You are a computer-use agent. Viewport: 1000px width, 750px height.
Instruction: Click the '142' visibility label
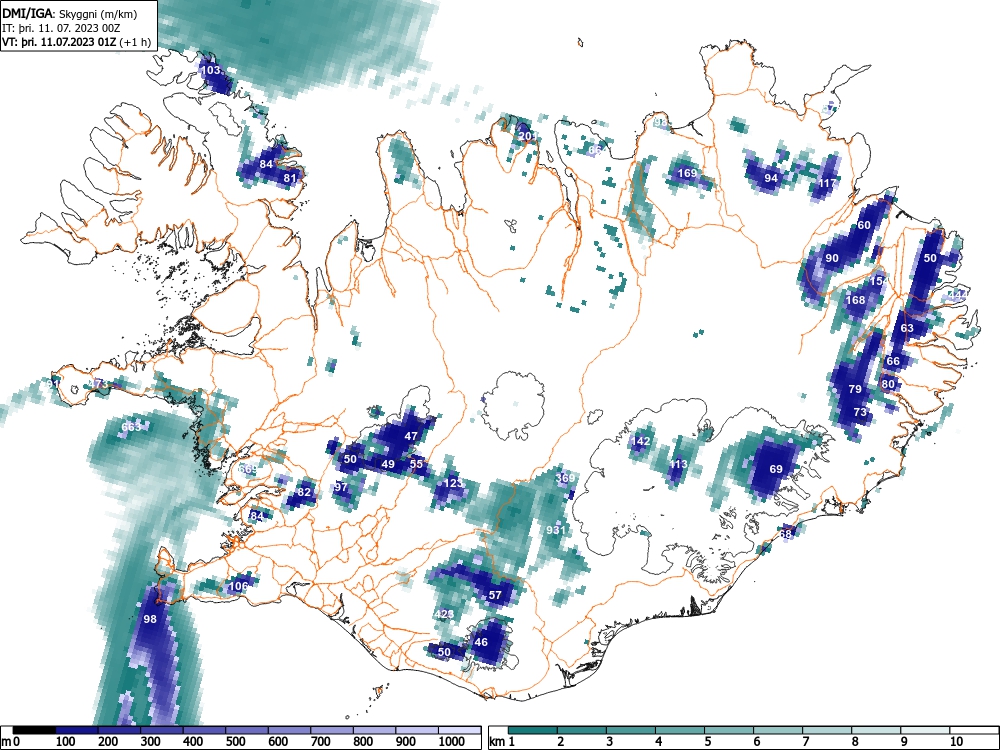(x=640, y=441)
